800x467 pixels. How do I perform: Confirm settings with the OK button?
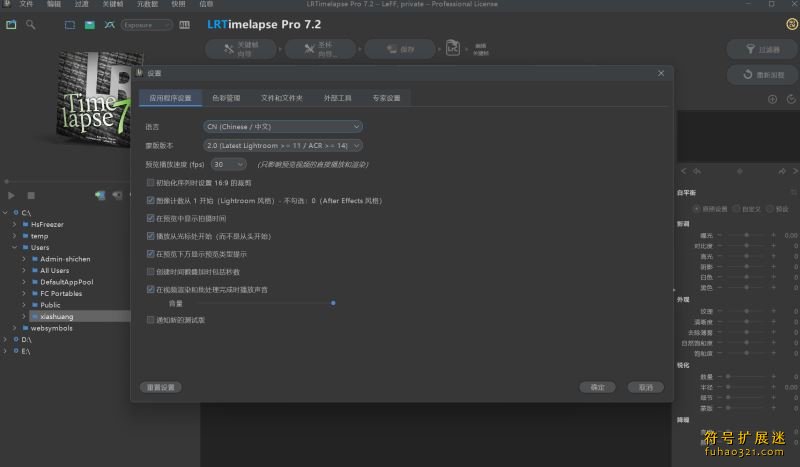click(x=597, y=387)
